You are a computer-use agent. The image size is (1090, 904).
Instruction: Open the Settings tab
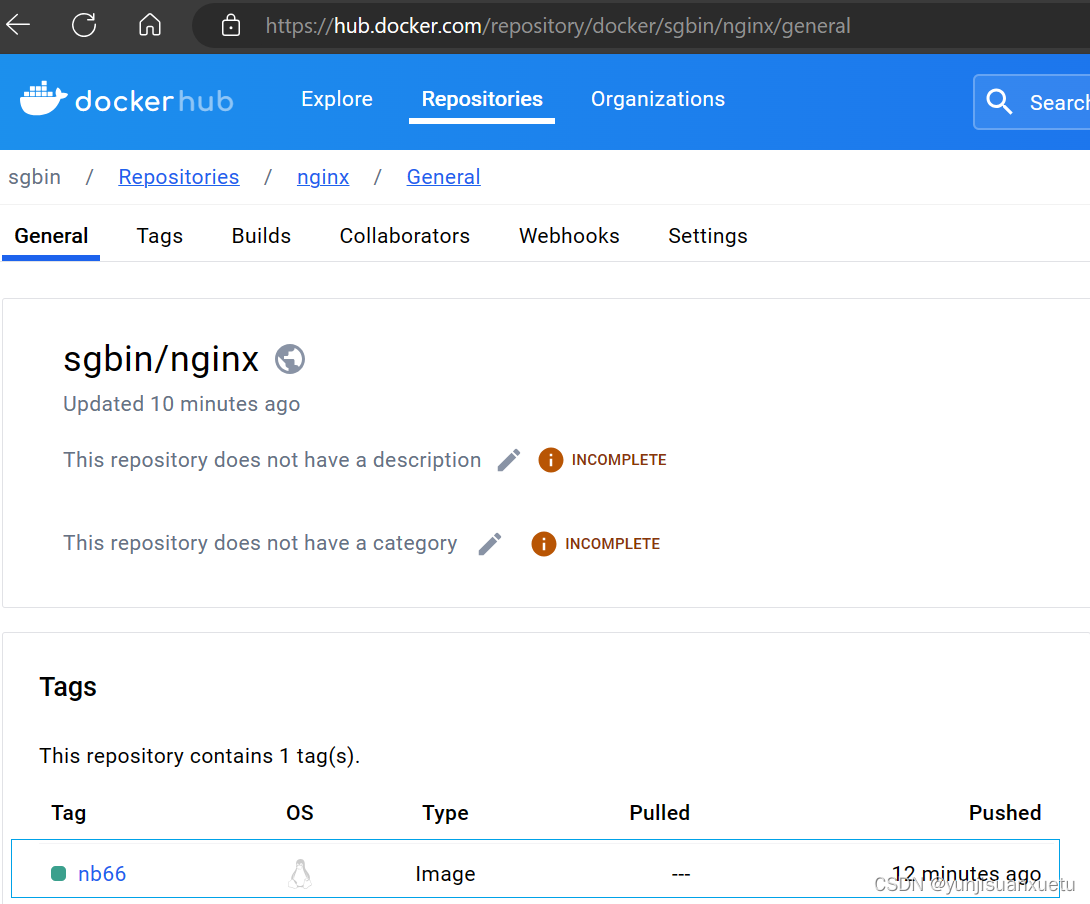click(x=707, y=236)
